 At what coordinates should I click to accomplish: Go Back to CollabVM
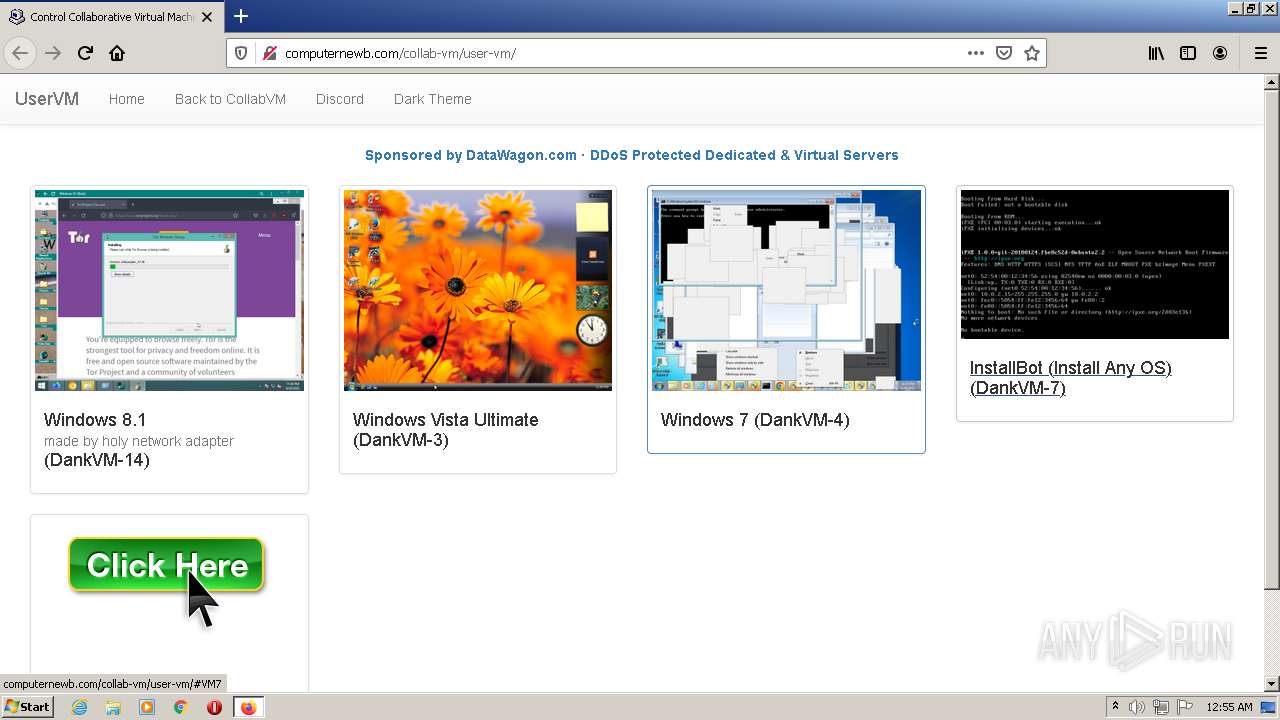[x=230, y=99]
